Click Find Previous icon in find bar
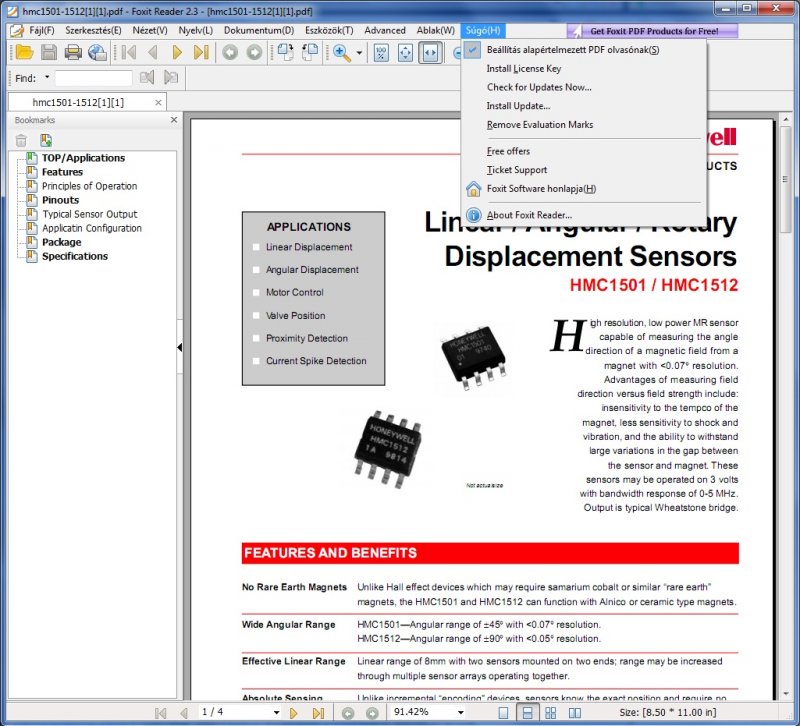Image resolution: width=800 pixels, height=726 pixels. (147, 78)
